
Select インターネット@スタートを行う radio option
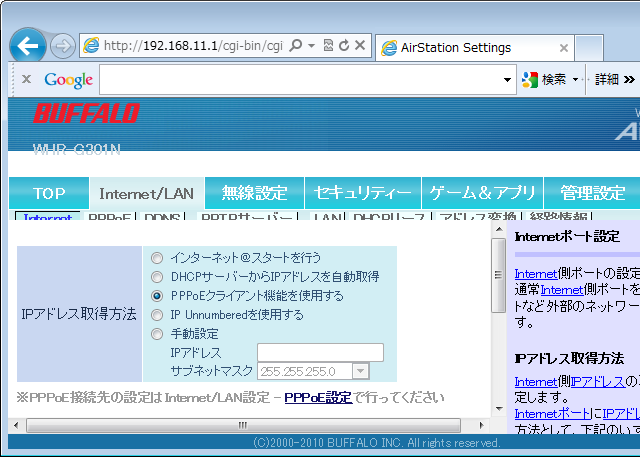[x=157, y=258]
